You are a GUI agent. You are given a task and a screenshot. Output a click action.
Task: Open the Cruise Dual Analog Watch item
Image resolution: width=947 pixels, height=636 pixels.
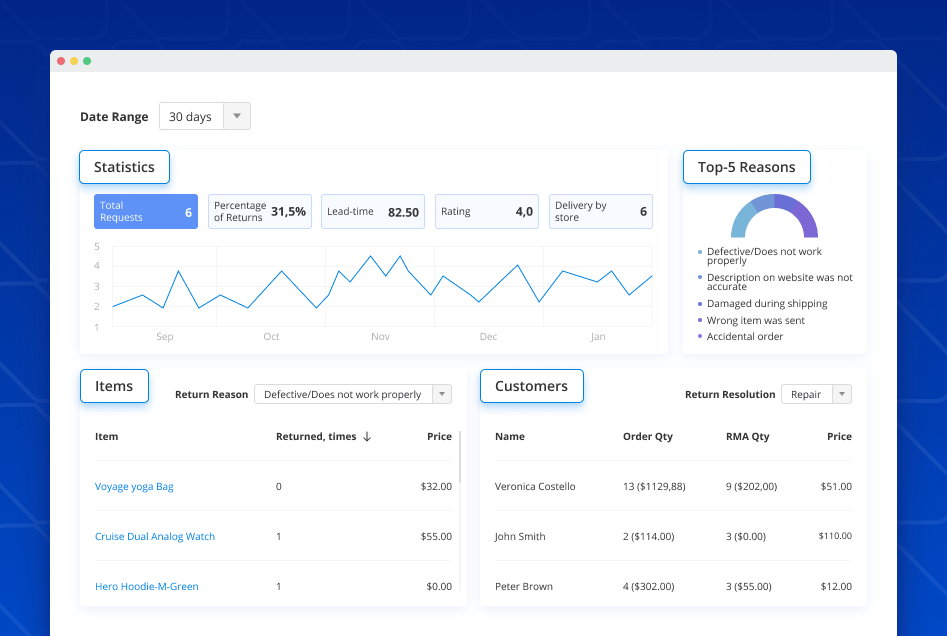click(x=155, y=536)
